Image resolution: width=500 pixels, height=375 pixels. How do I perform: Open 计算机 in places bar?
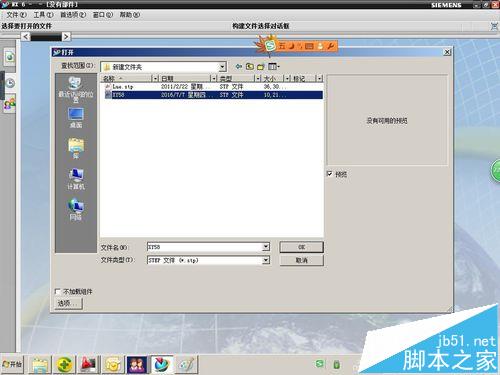tap(76, 179)
